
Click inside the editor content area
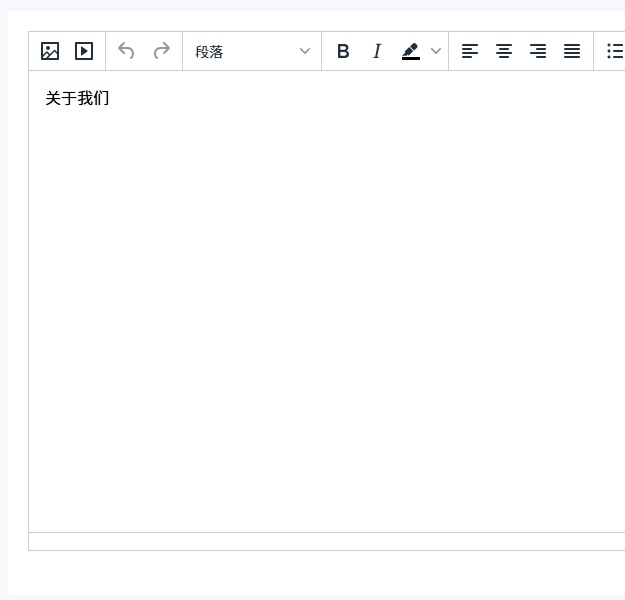327,301
